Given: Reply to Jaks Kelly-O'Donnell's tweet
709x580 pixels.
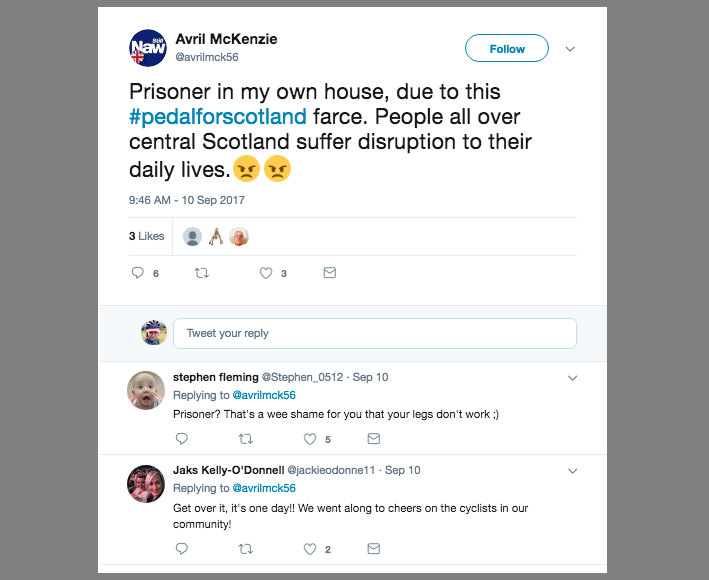Looking at the screenshot, I should coord(181,548).
